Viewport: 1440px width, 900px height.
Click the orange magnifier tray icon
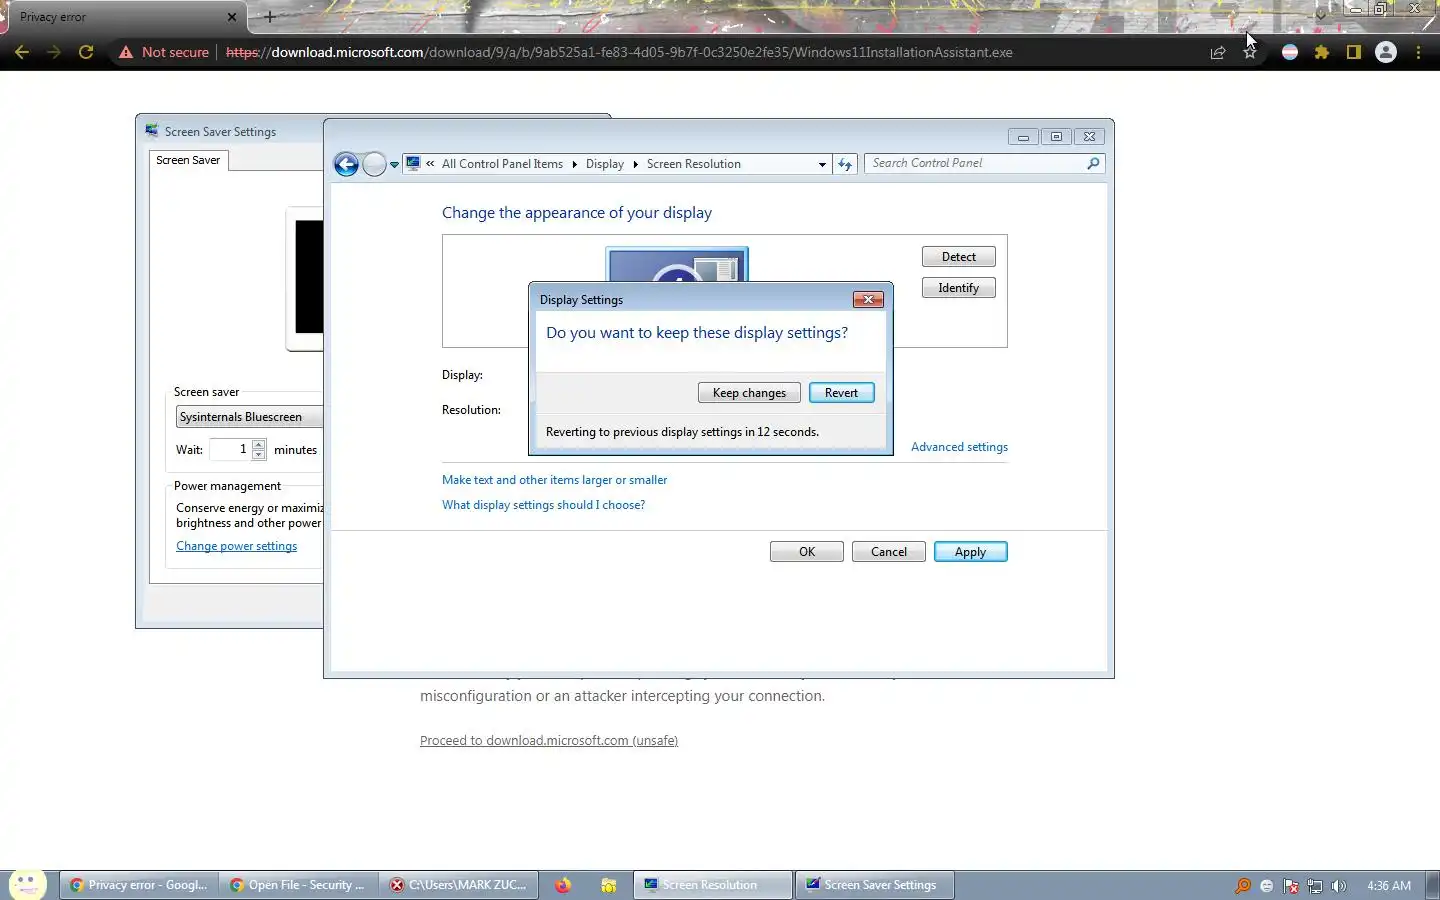[1243, 886]
